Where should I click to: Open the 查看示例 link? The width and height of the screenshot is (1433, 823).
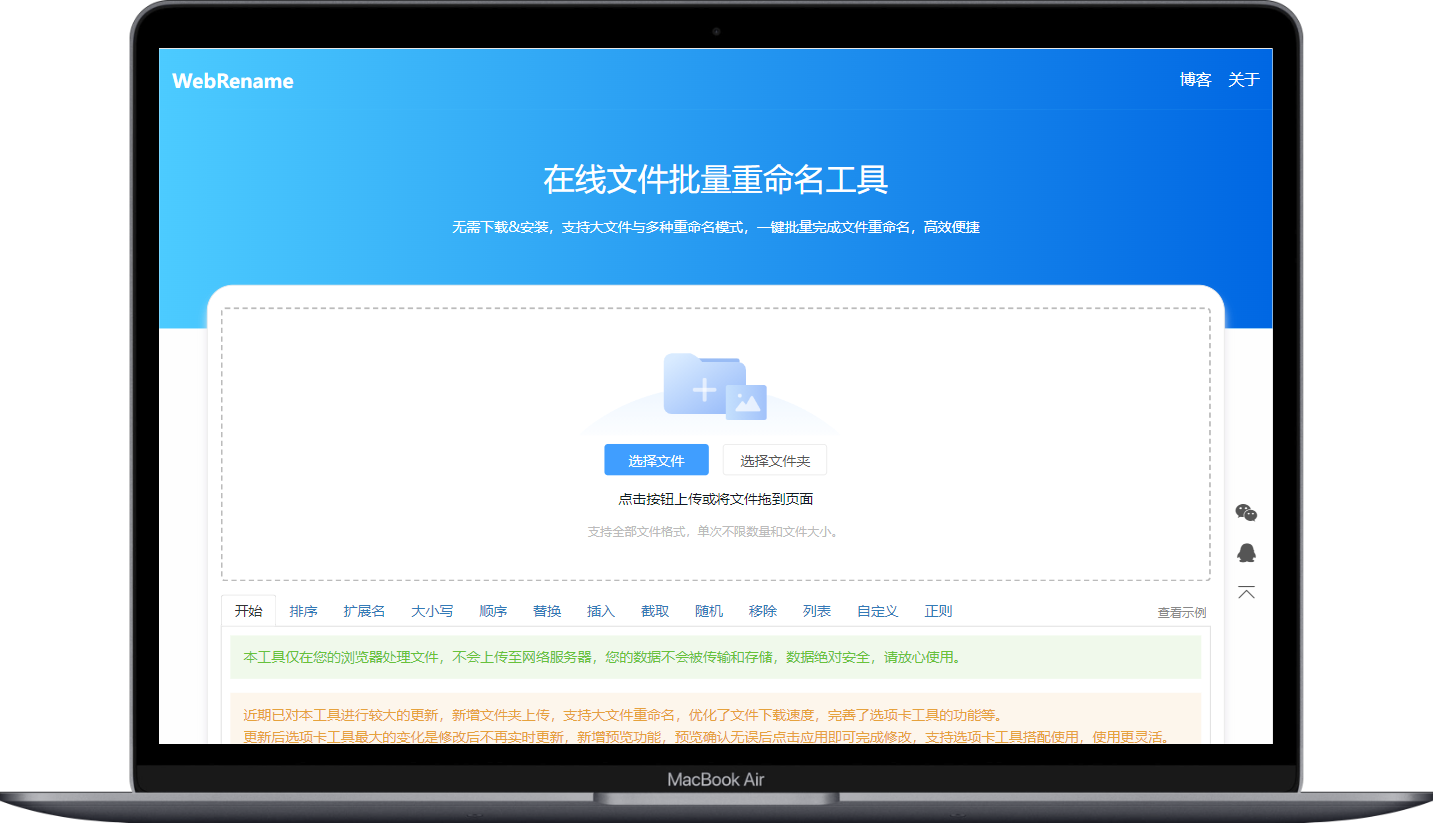(x=1182, y=612)
